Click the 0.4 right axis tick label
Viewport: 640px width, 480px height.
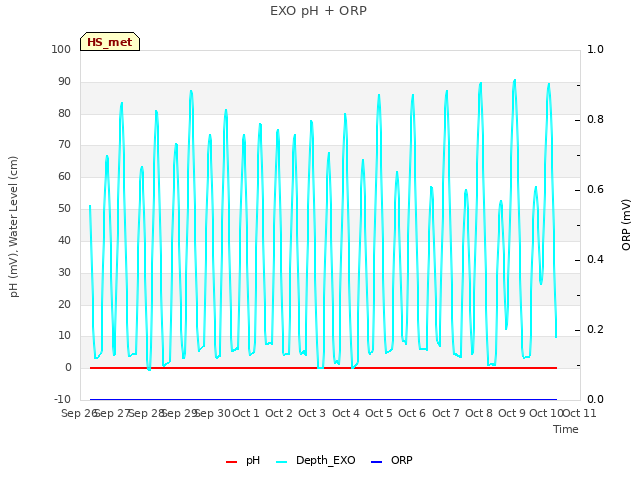(595, 260)
